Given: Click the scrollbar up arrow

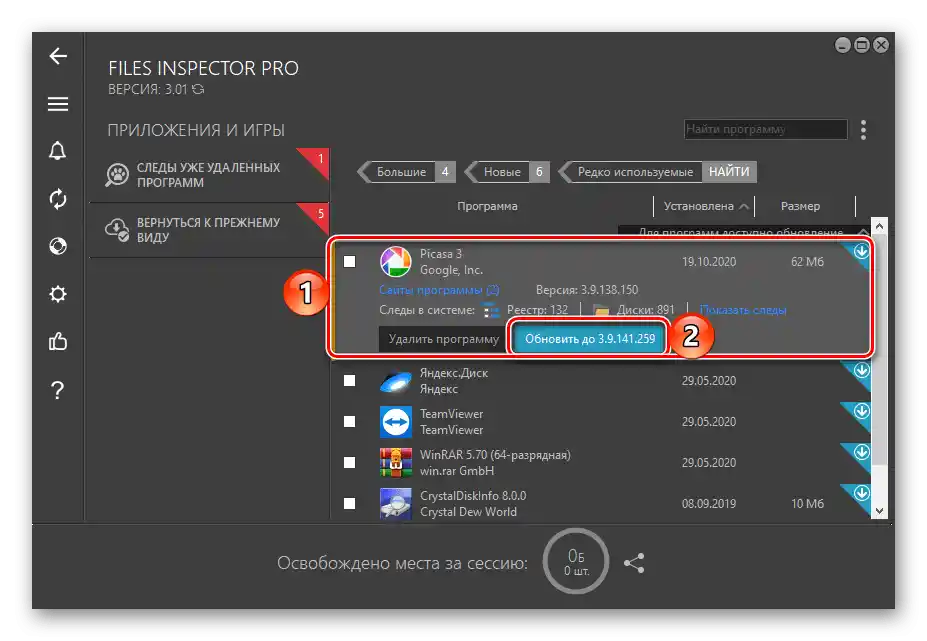Looking at the screenshot, I should (x=879, y=226).
